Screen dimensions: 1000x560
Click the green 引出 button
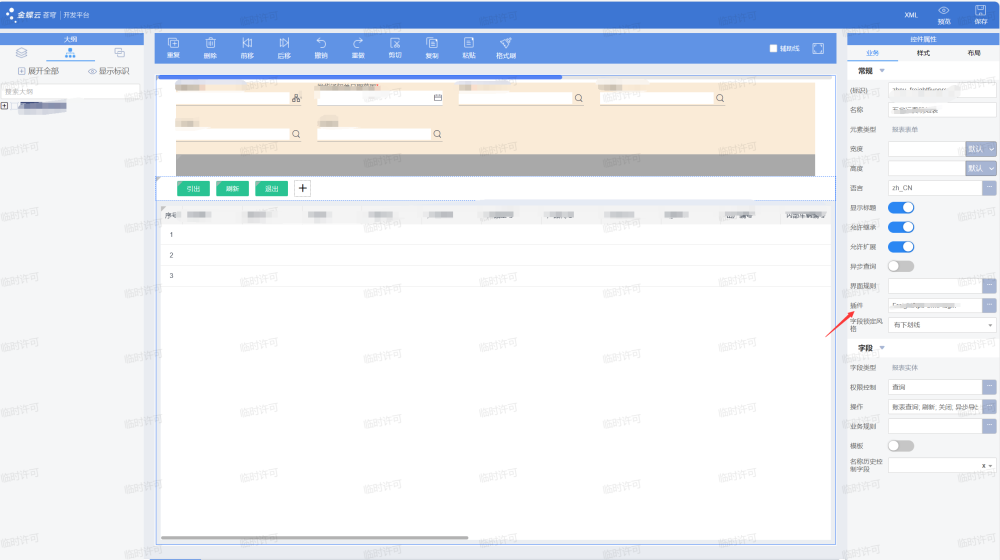(193, 189)
